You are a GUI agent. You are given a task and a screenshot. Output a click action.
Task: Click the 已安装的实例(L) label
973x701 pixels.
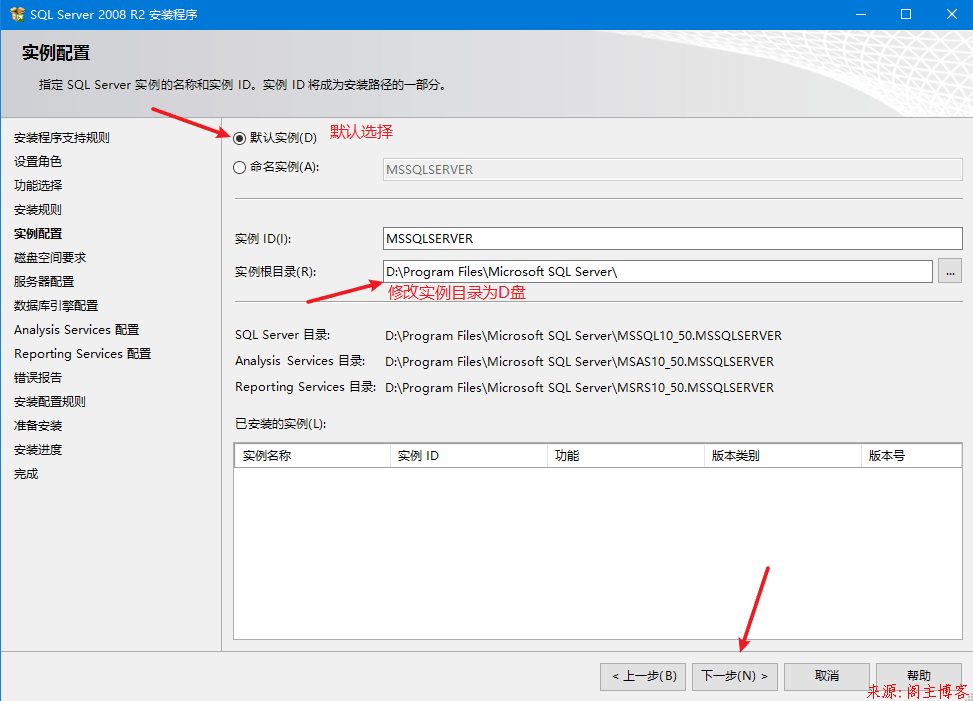[x=280, y=424]
